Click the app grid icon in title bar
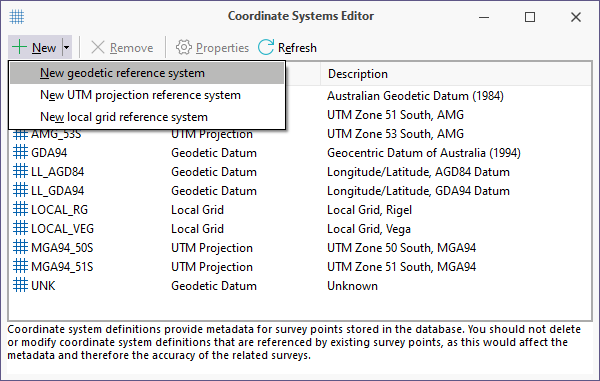The image size is (600, 381). 17,16
